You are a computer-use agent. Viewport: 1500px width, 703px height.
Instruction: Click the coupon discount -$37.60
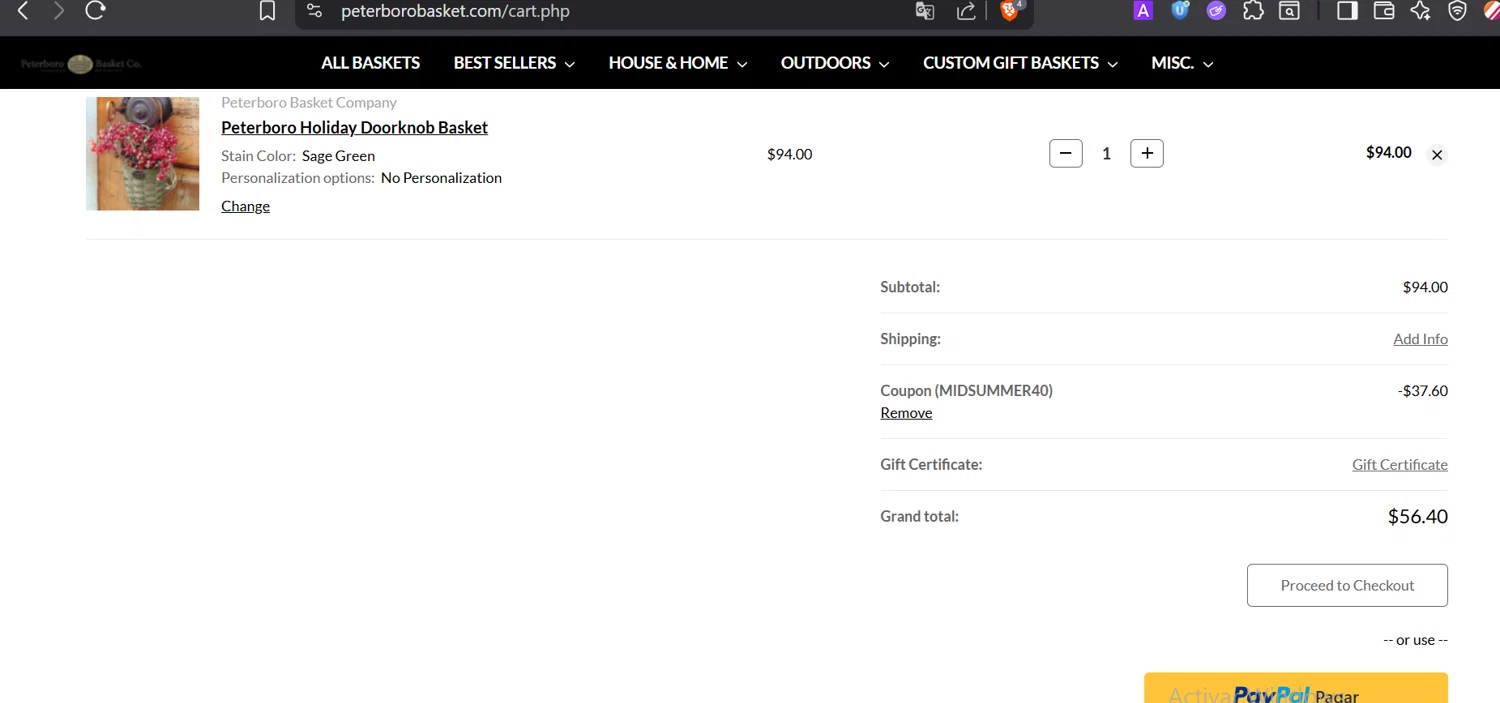1422,391
